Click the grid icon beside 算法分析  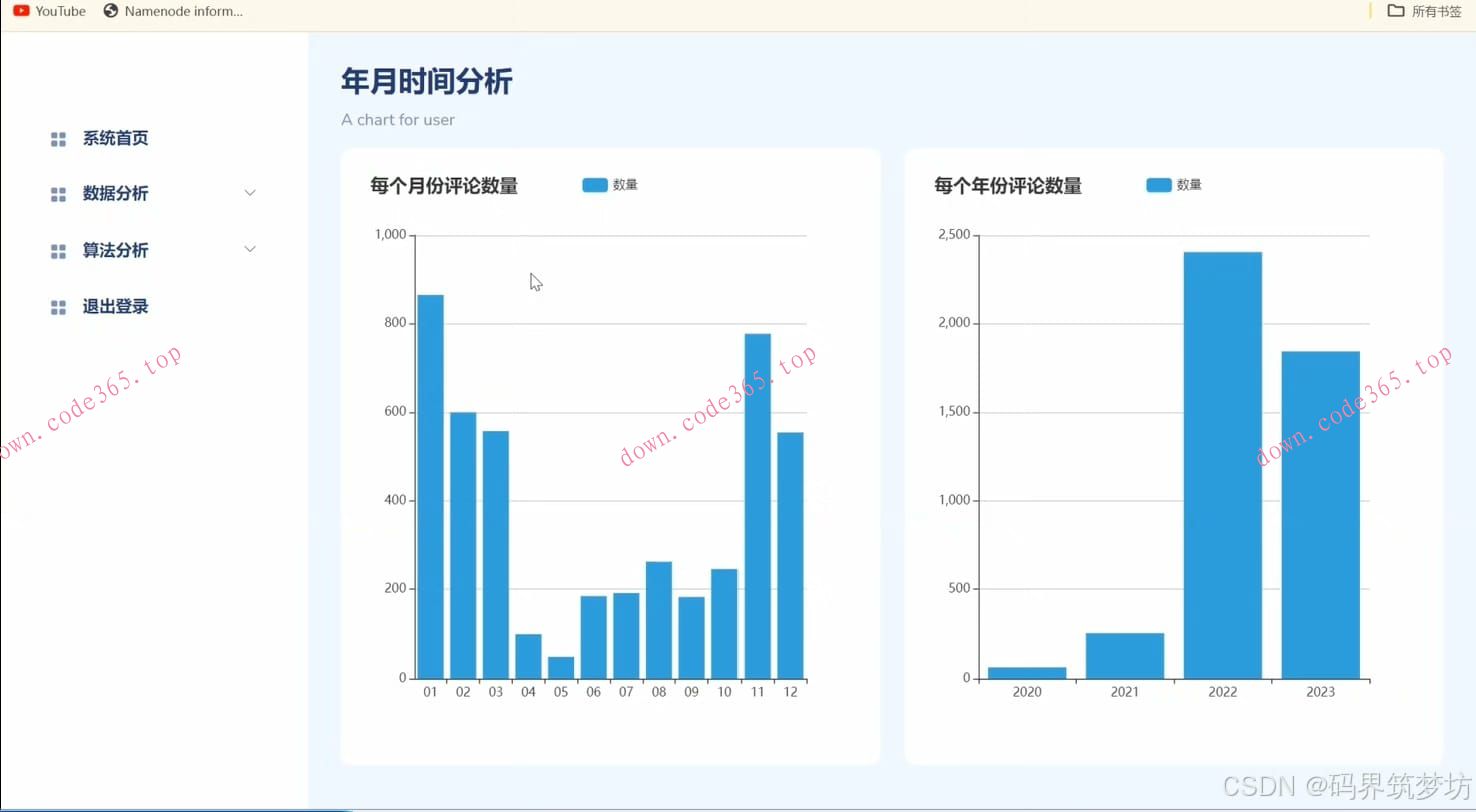point(58,251)
